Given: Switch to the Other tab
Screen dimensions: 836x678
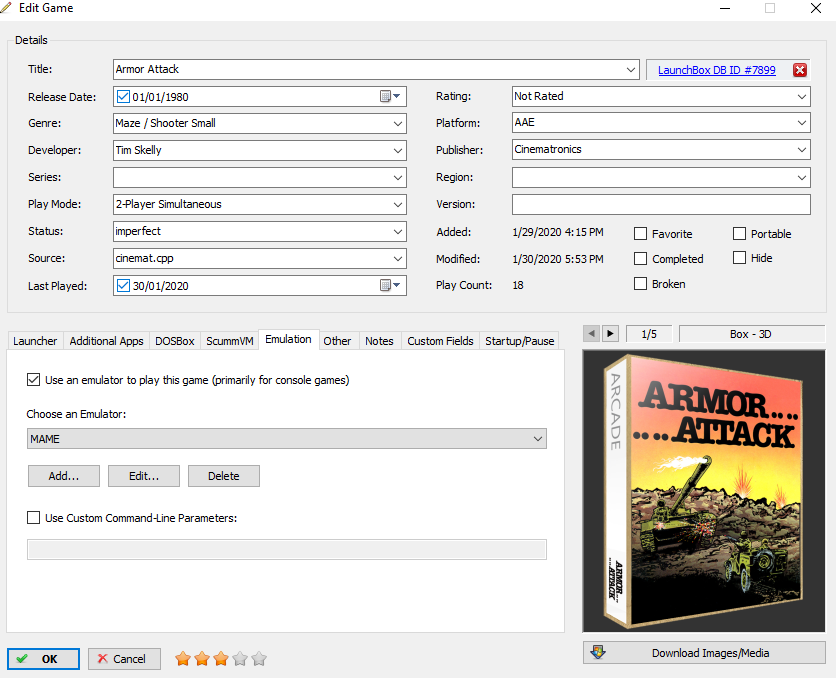Looking at the screenshot, I should tap(337, 341).
